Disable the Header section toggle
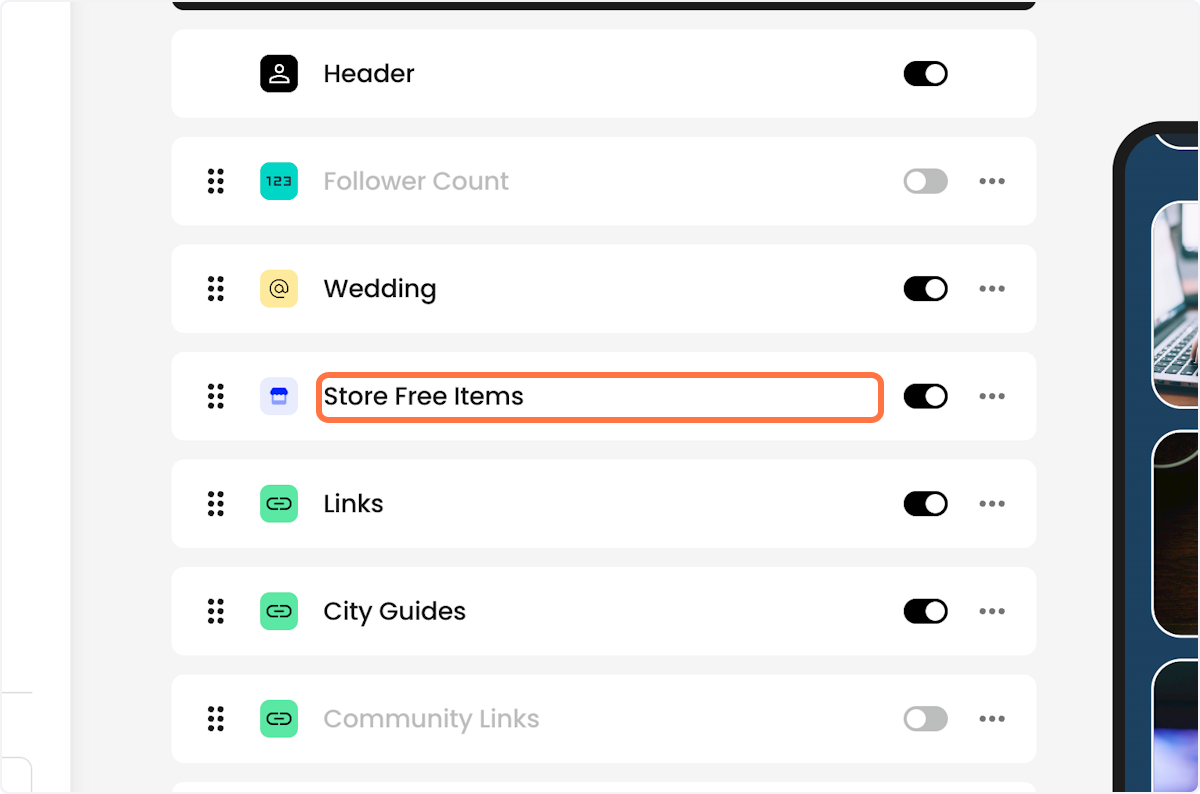Screen dimensions: 1200x794 click(925, 73)
